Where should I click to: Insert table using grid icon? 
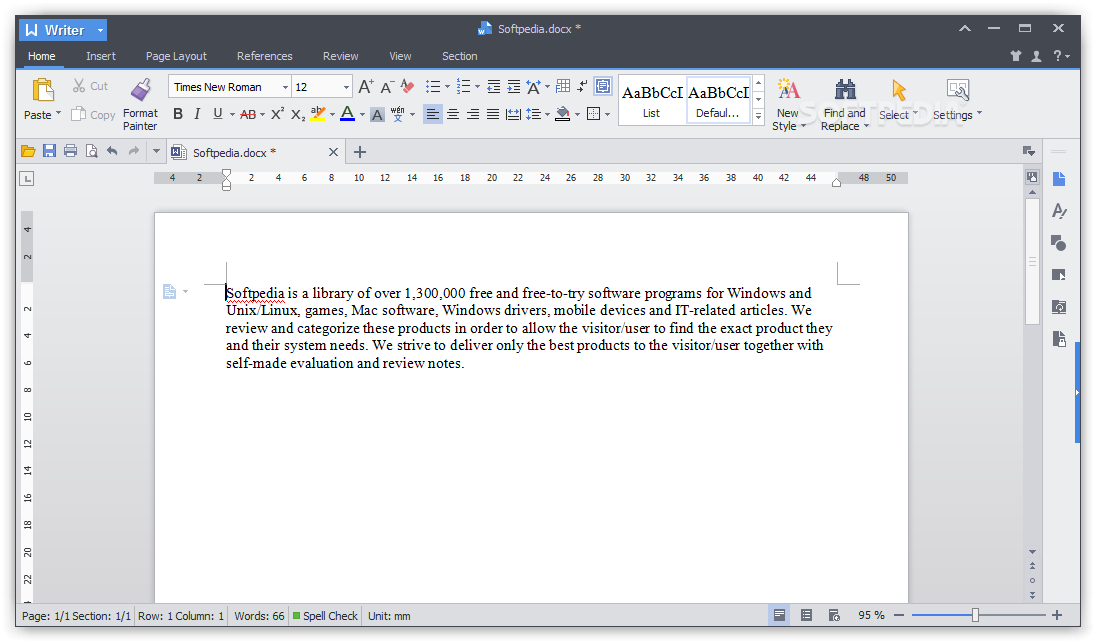click(x=563, y=86)
